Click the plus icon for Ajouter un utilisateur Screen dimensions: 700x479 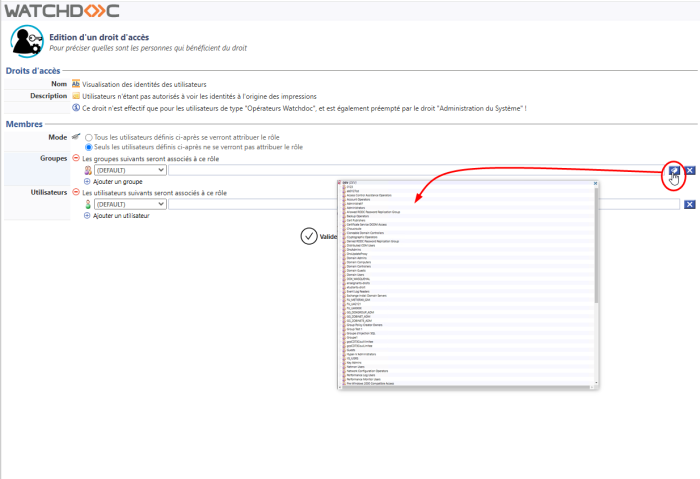click(x=87, y=215)
